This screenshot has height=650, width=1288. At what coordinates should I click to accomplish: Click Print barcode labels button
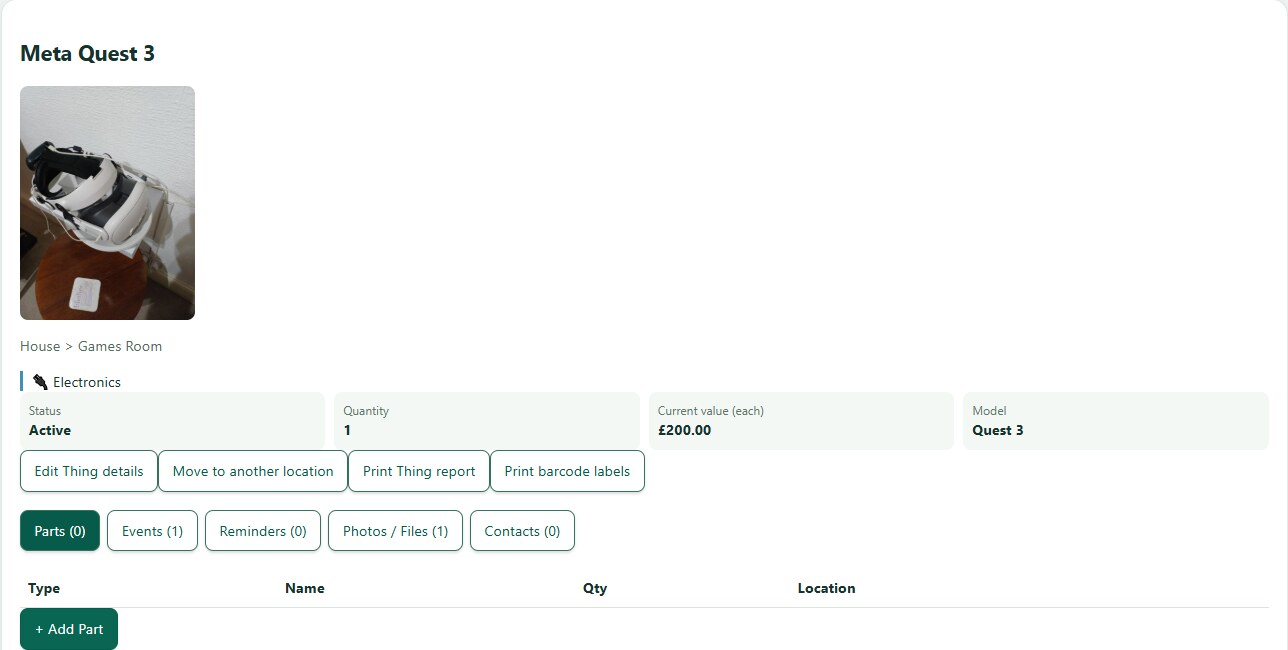(567, 471)
